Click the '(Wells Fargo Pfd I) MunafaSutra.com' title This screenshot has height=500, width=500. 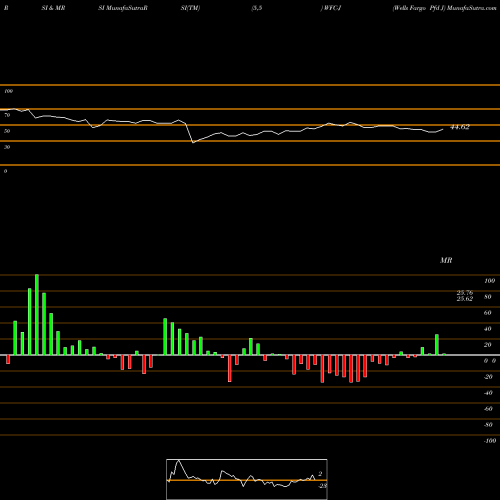click(444, 8)
